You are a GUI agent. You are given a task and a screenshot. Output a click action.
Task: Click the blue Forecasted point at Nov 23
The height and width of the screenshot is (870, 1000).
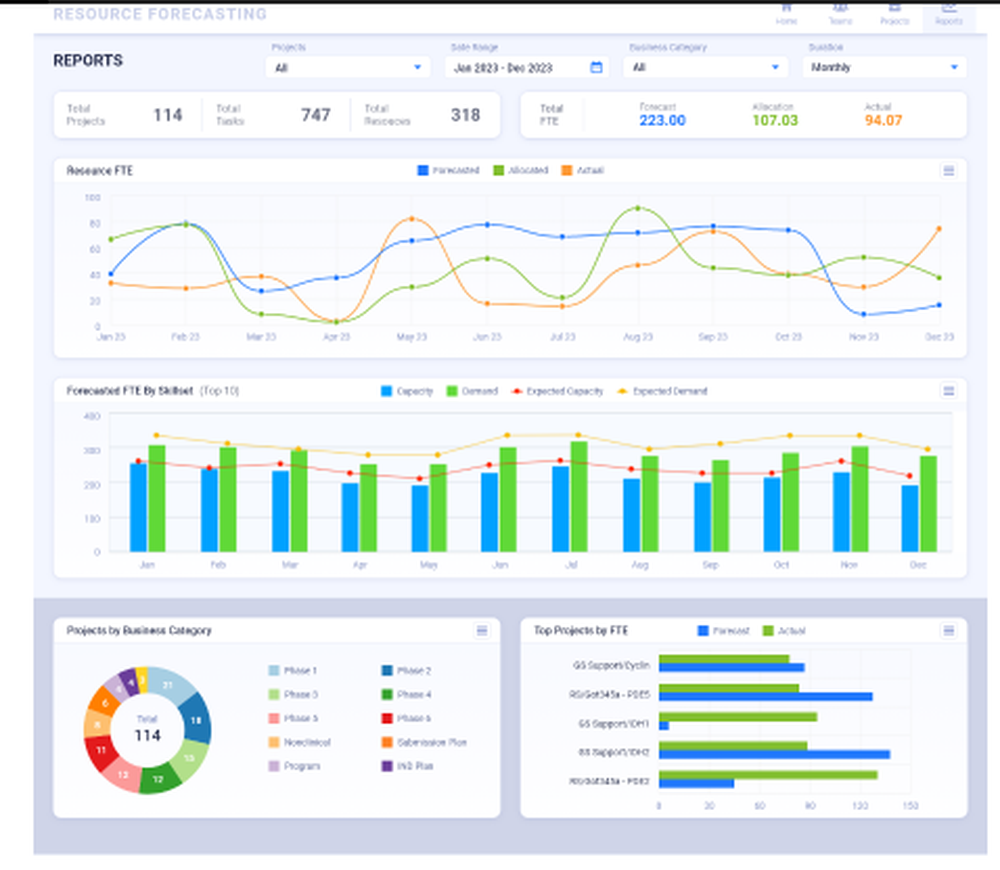click(864, 314)
